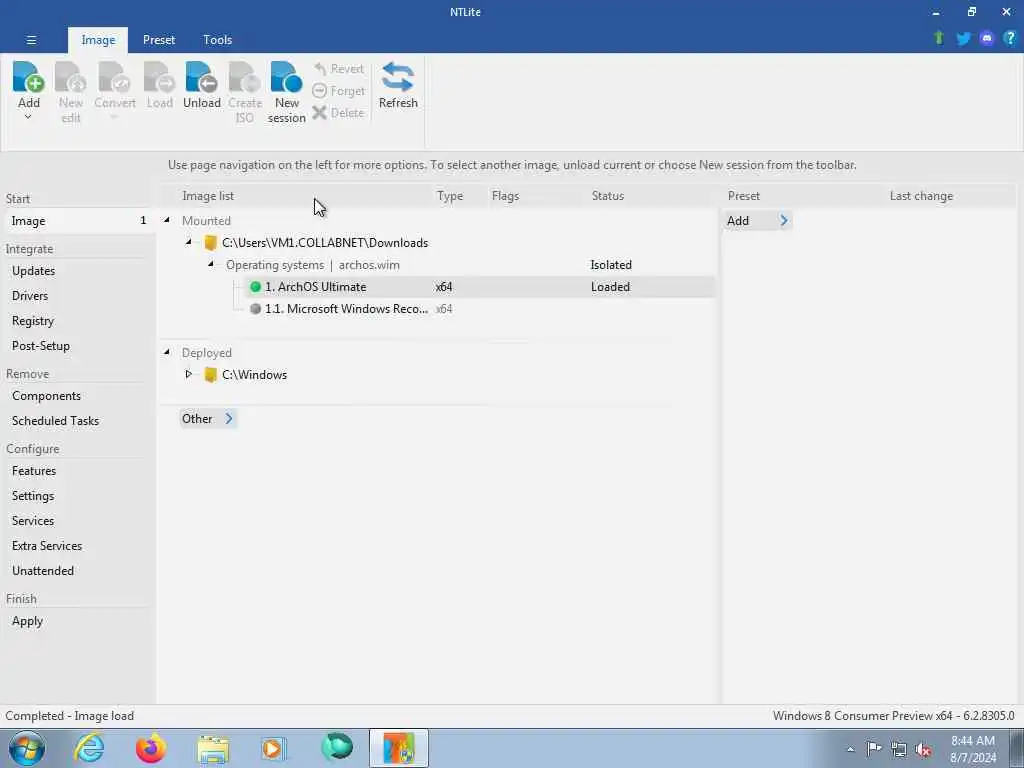This screenshot has width=1024, height=768.
Task: Click the gray dot beside Windows Recovery
Action: coord(255,309)
